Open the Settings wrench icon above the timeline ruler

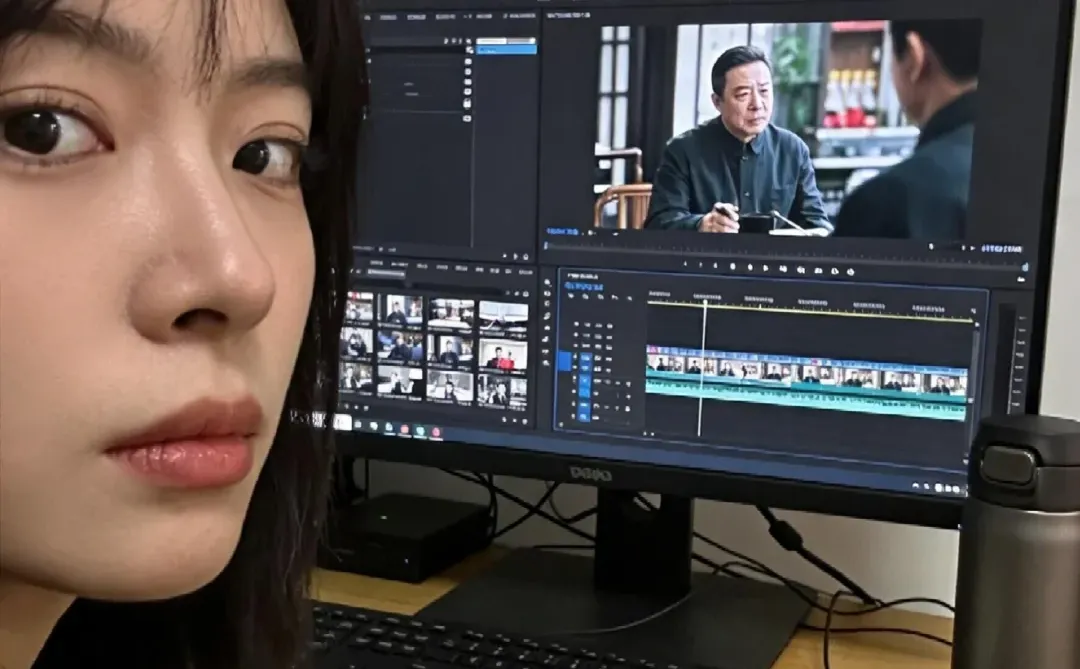(x=627, y=297)
